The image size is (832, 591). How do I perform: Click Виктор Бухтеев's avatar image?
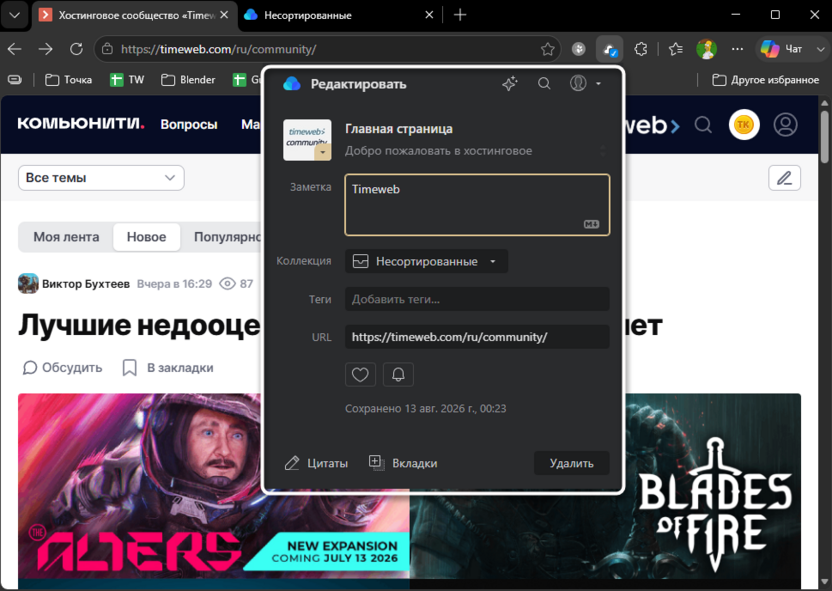[28, 283]
